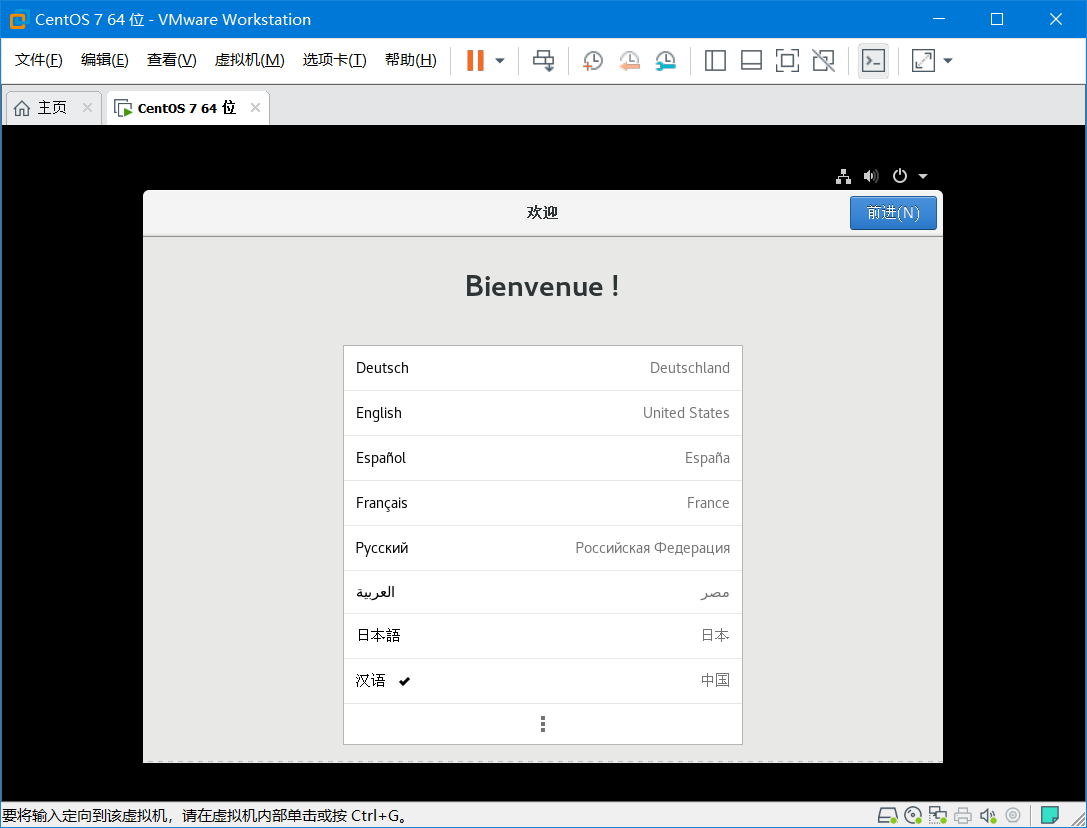Open the 查看(V) menu

[x=171, y=60]
